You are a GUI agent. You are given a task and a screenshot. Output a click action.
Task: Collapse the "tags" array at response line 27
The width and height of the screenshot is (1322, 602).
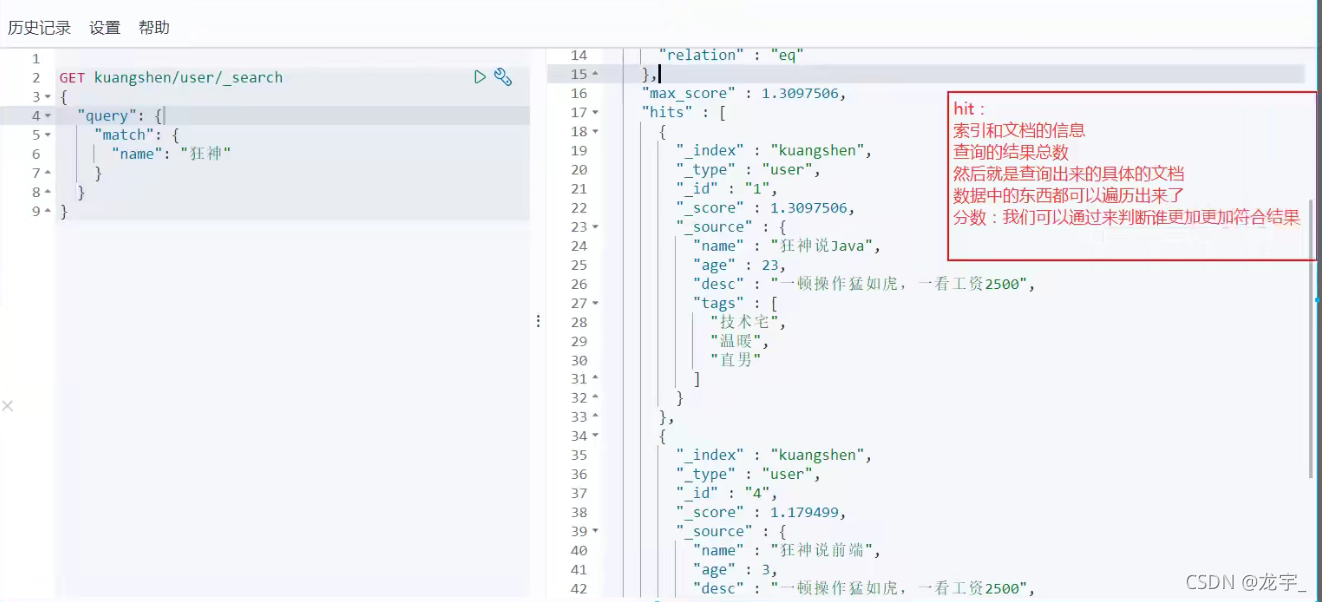(595, 303)
